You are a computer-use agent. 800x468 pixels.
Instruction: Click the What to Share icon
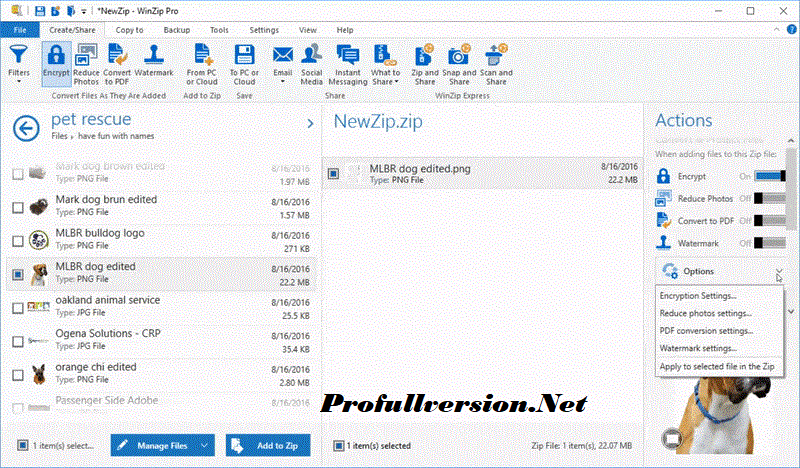point(385,56)
